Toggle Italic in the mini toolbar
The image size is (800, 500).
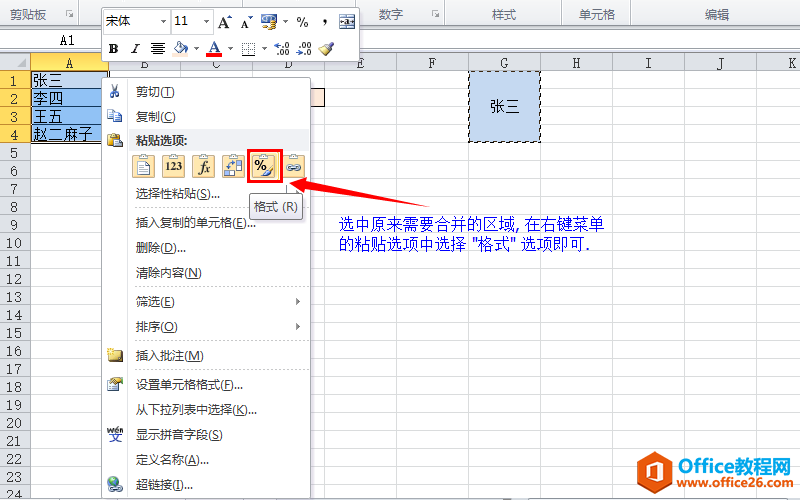click(135, 48)
